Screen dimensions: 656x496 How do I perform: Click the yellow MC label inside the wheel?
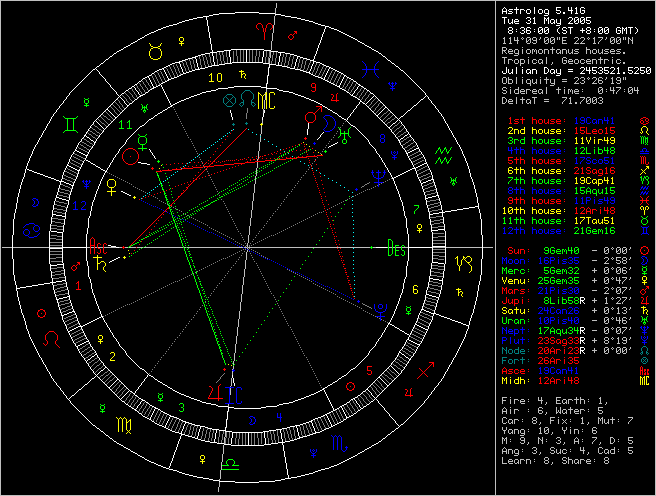tap(265, 100)
